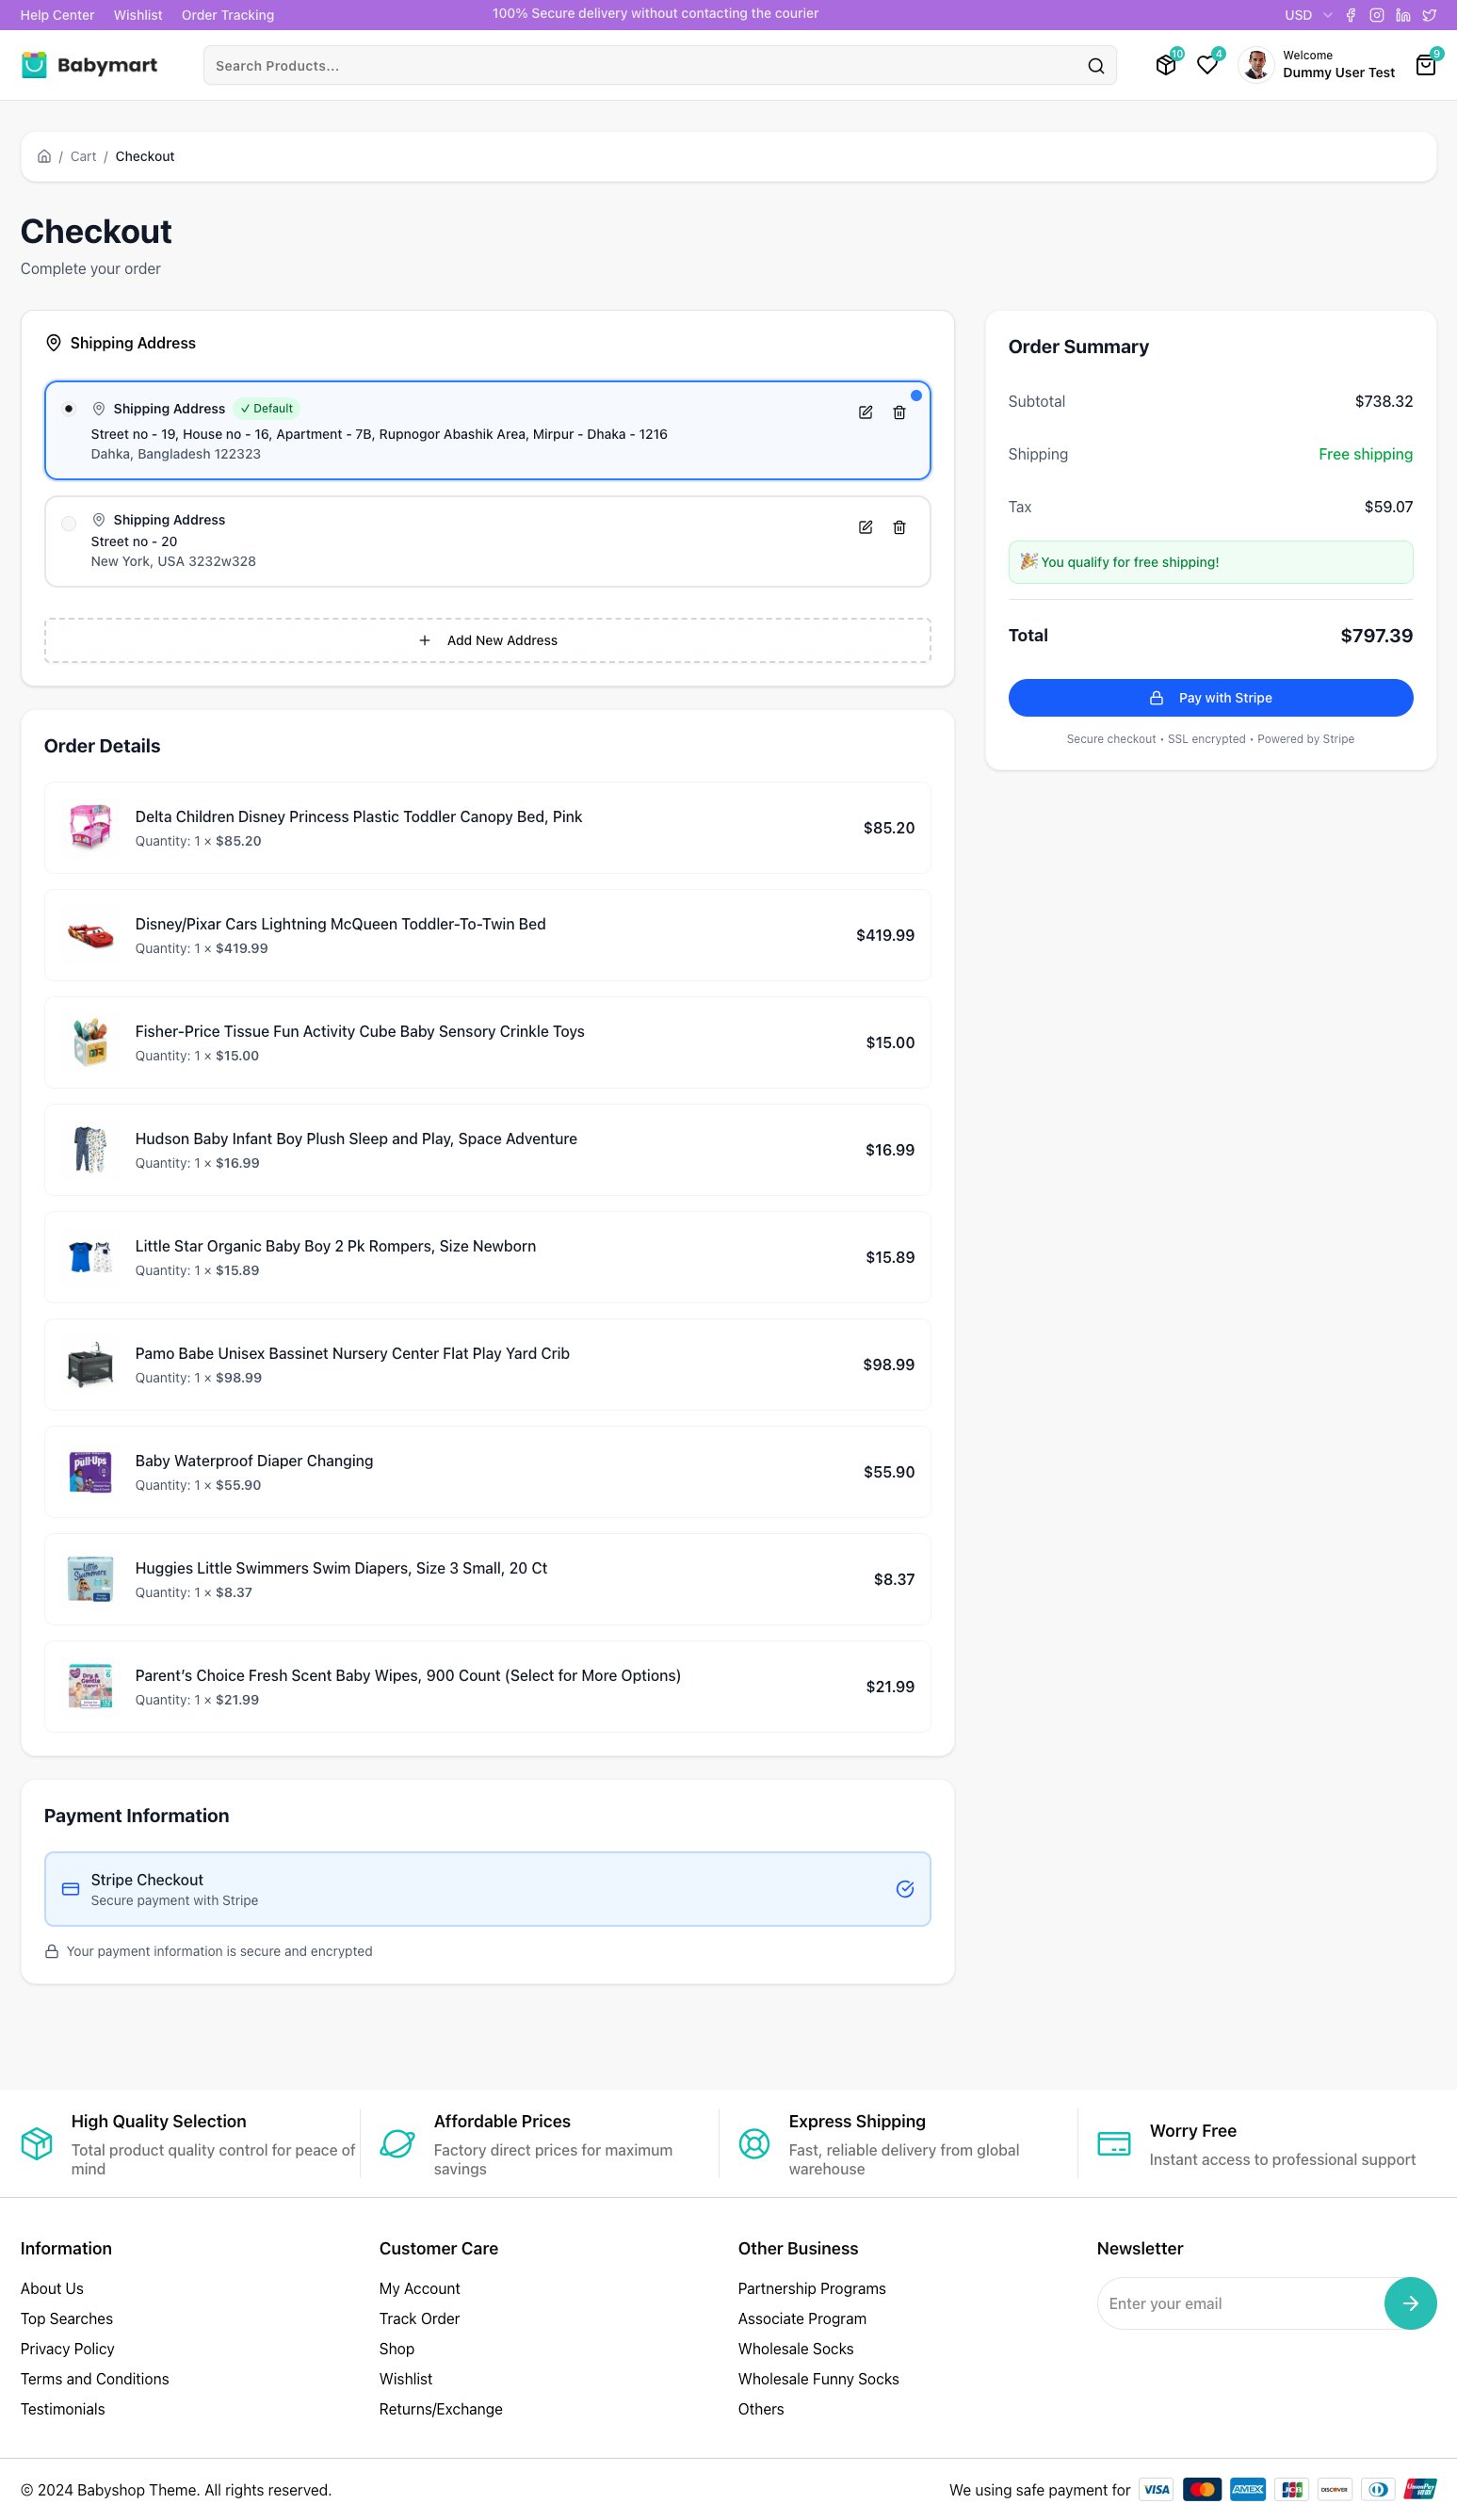Image resolution: width=1457 pixels, height=2520 pixels.
Task: Open the Privacy Policy footer link
Action: pyautogui.click(x=67, y=2348)
